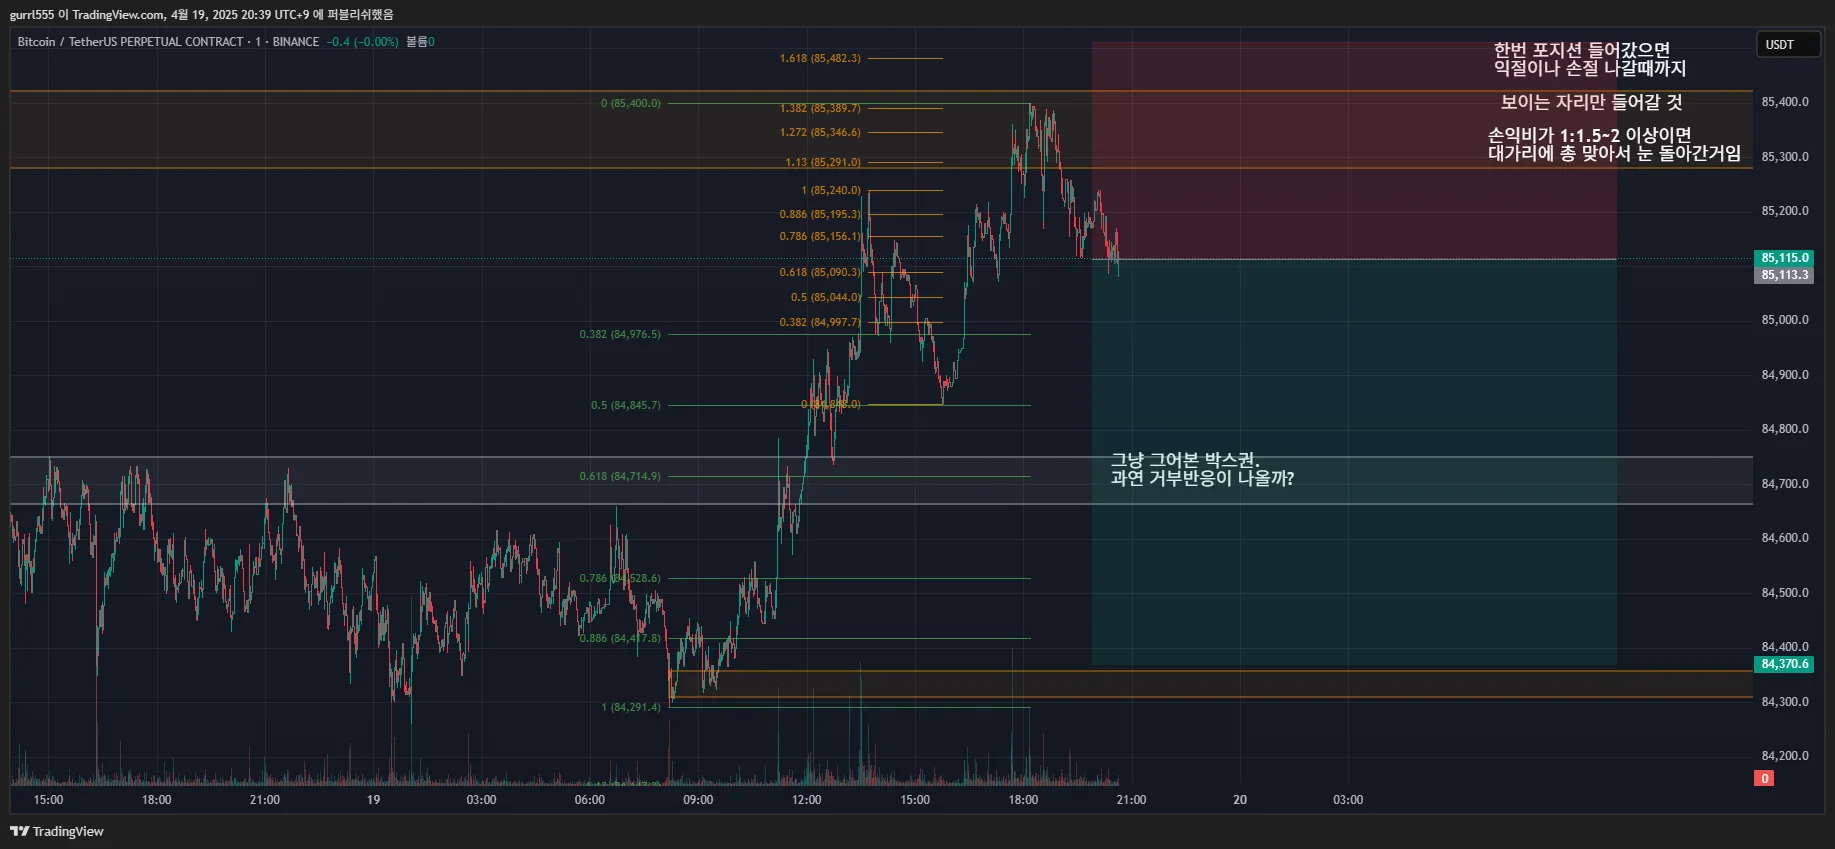Click the green 84,370.6 target price label
This screenshot has height=849, width=1835.
(x=1785, y=664)
